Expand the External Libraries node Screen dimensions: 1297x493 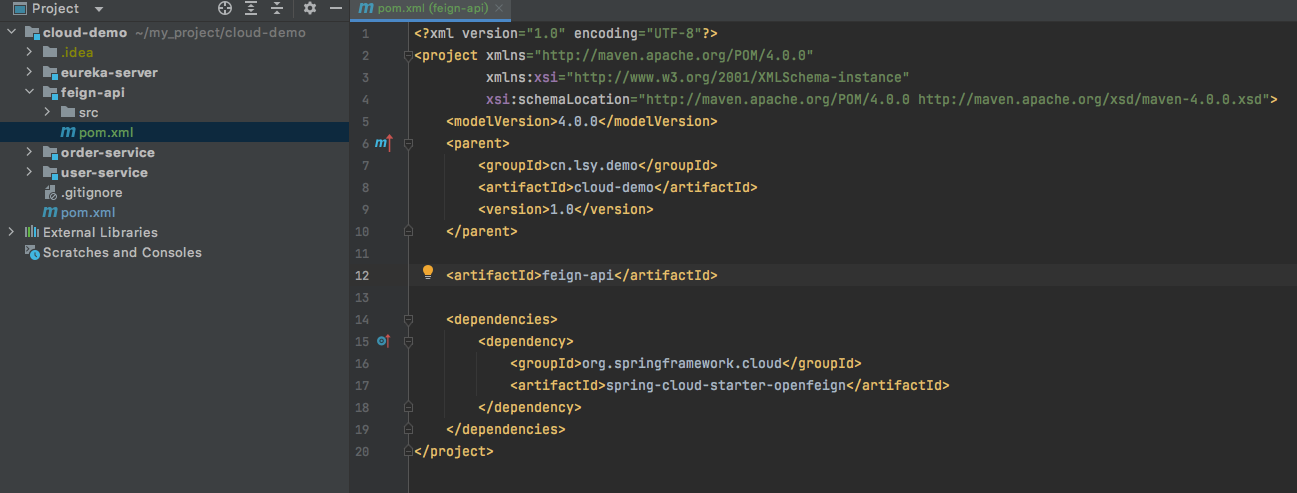point(11,232)
